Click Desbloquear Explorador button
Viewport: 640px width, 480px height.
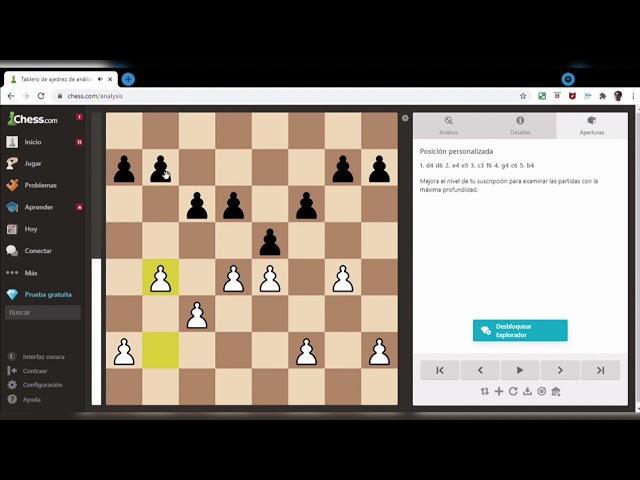[x=520, y=331]
